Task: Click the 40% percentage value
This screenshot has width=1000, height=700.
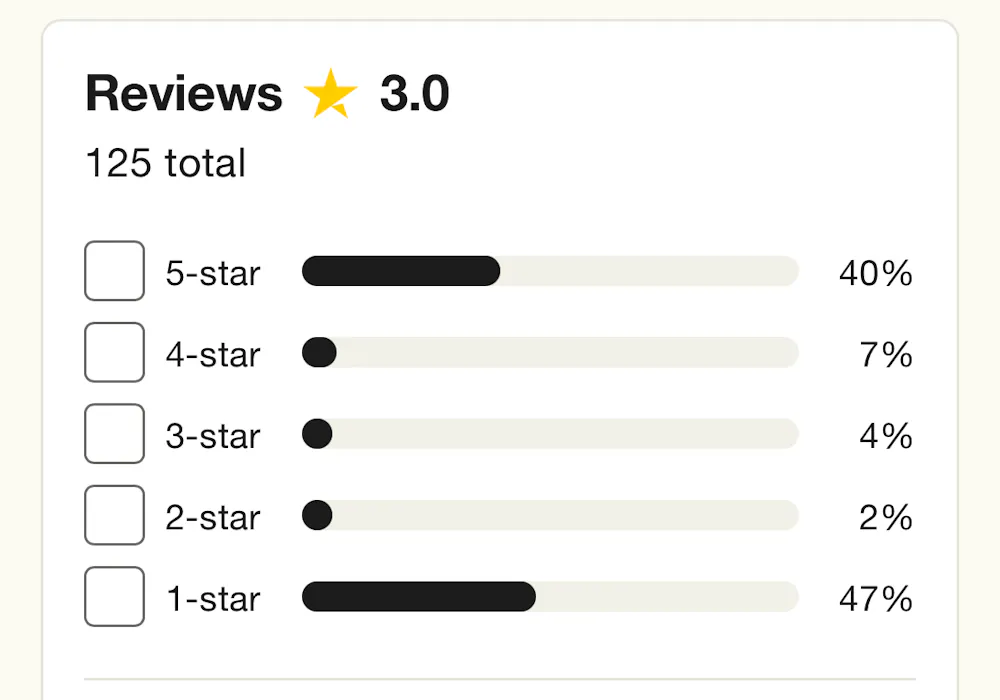Action: click(876, 273)
